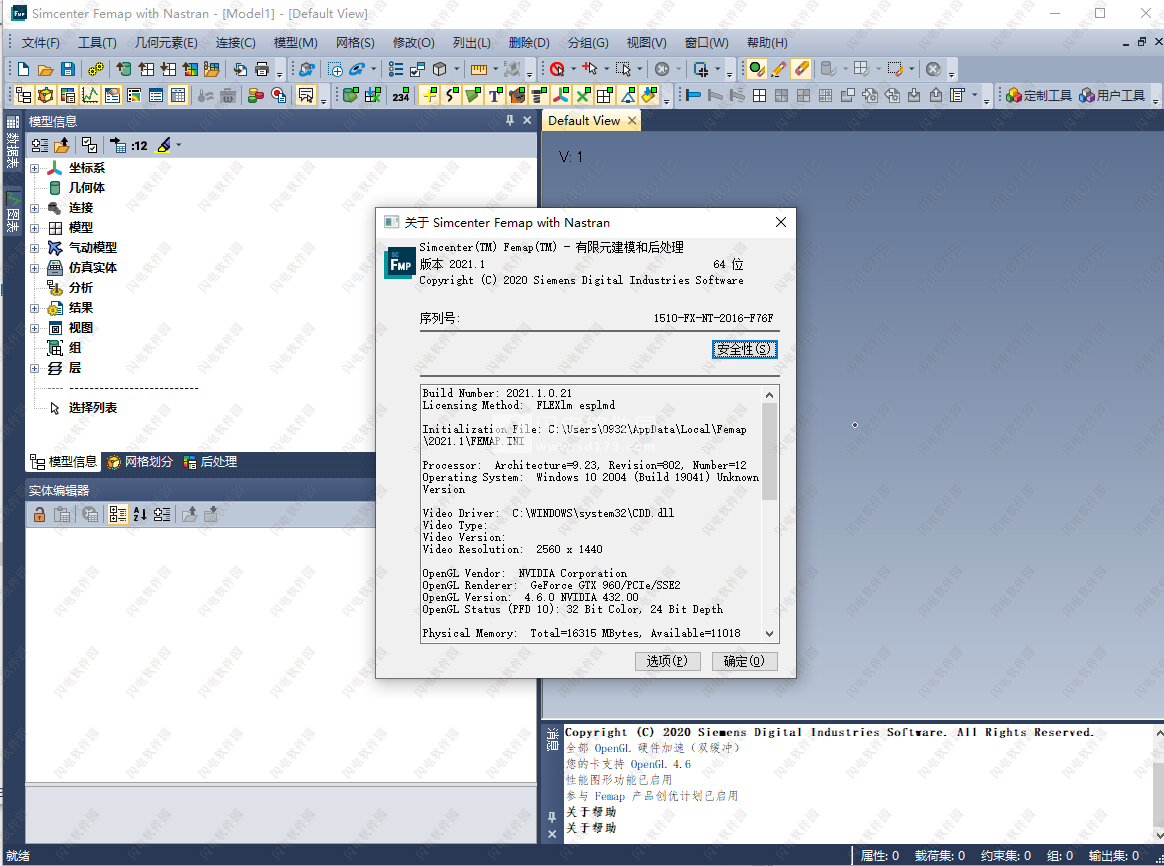Image resolution: width=1164 pixels, height=866 pixels.
Task: Toggle the Model Info tree pane icon
Action: (x=24, y=95)
